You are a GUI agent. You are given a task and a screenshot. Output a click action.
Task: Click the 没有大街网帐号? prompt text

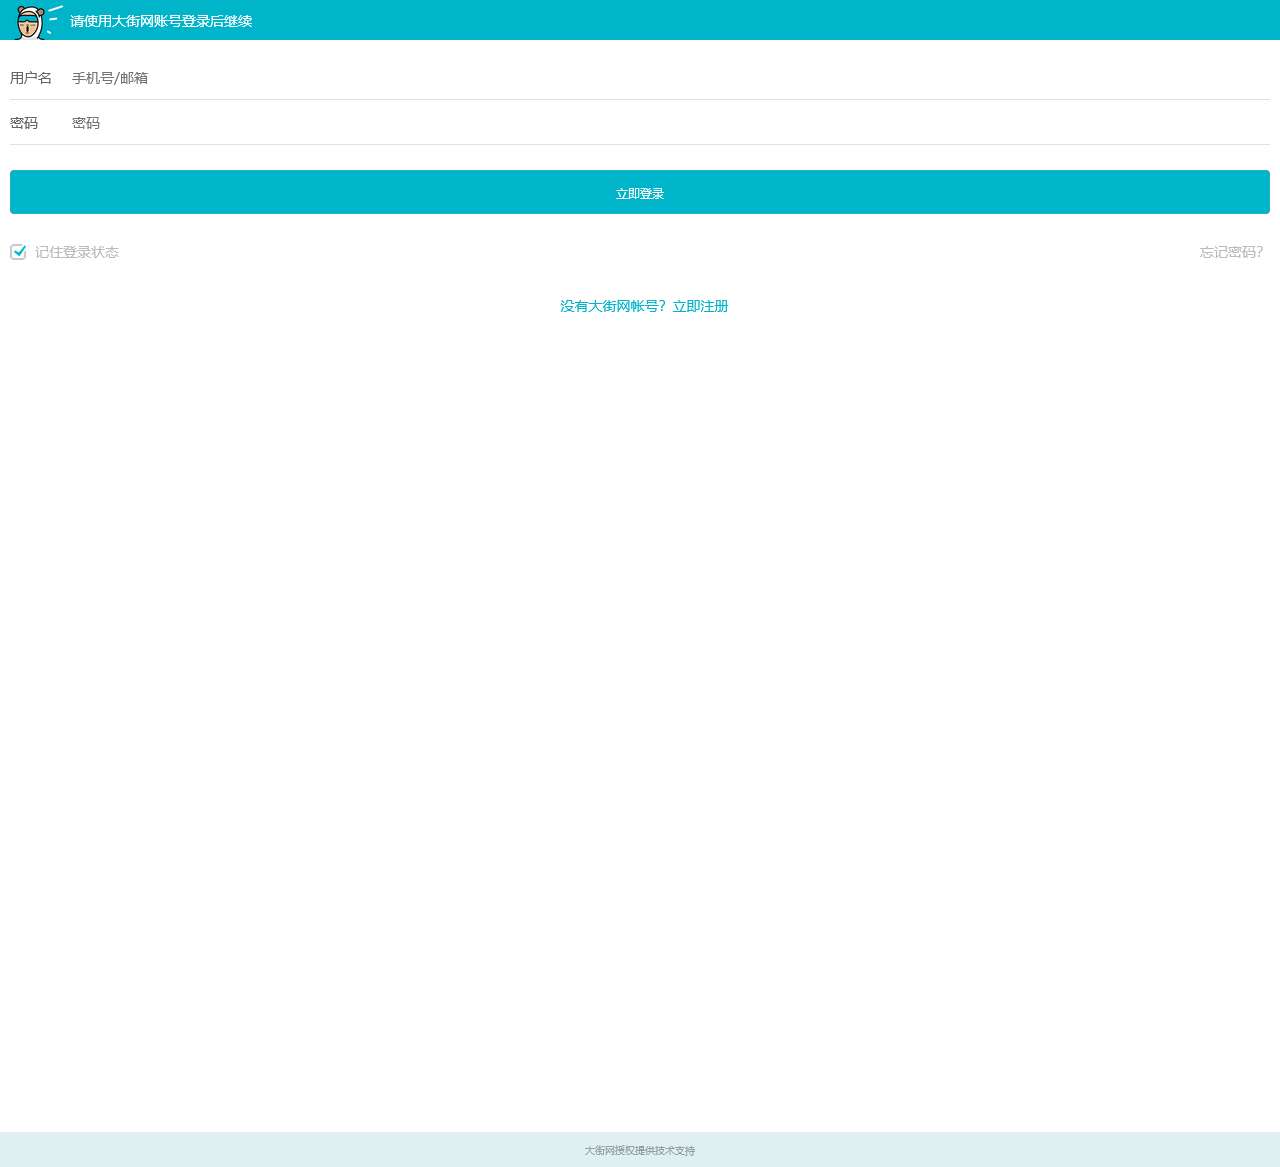(x=612, y=306)
